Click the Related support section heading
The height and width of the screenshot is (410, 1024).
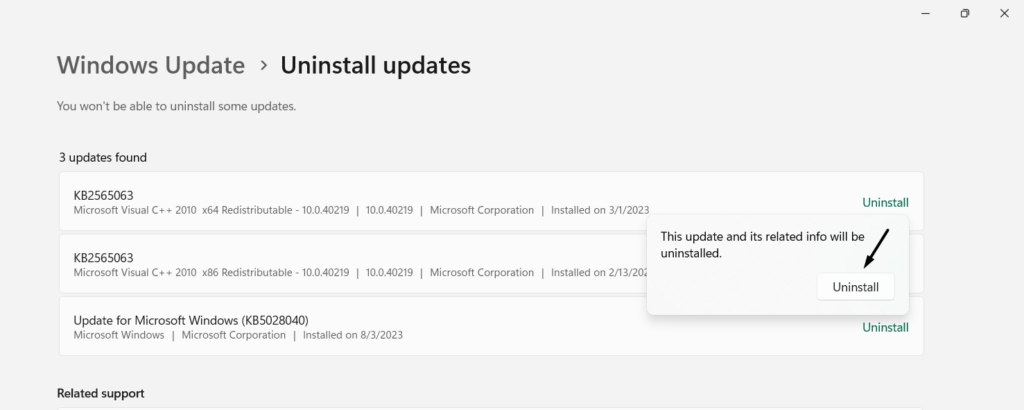click(x=100, y=393)
